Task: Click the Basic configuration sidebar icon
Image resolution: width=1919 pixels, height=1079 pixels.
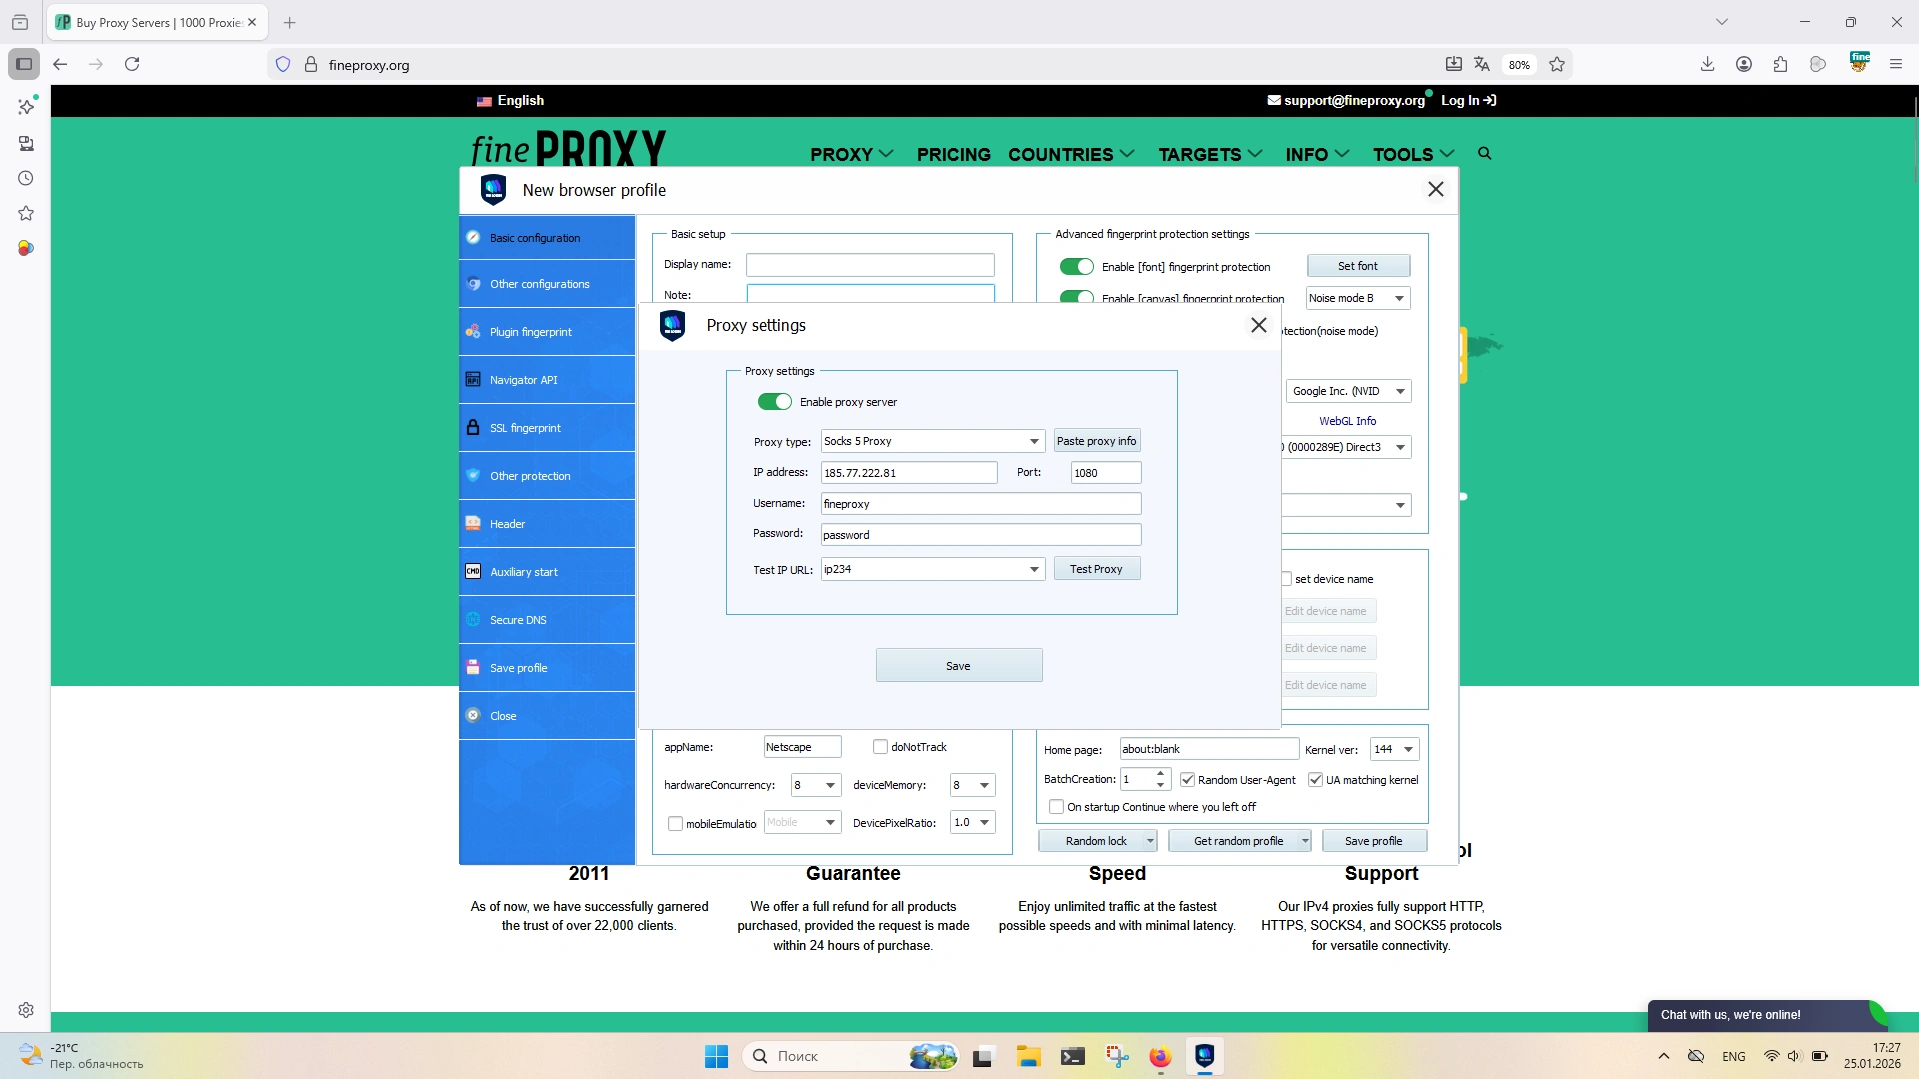Action: [473, 238]
